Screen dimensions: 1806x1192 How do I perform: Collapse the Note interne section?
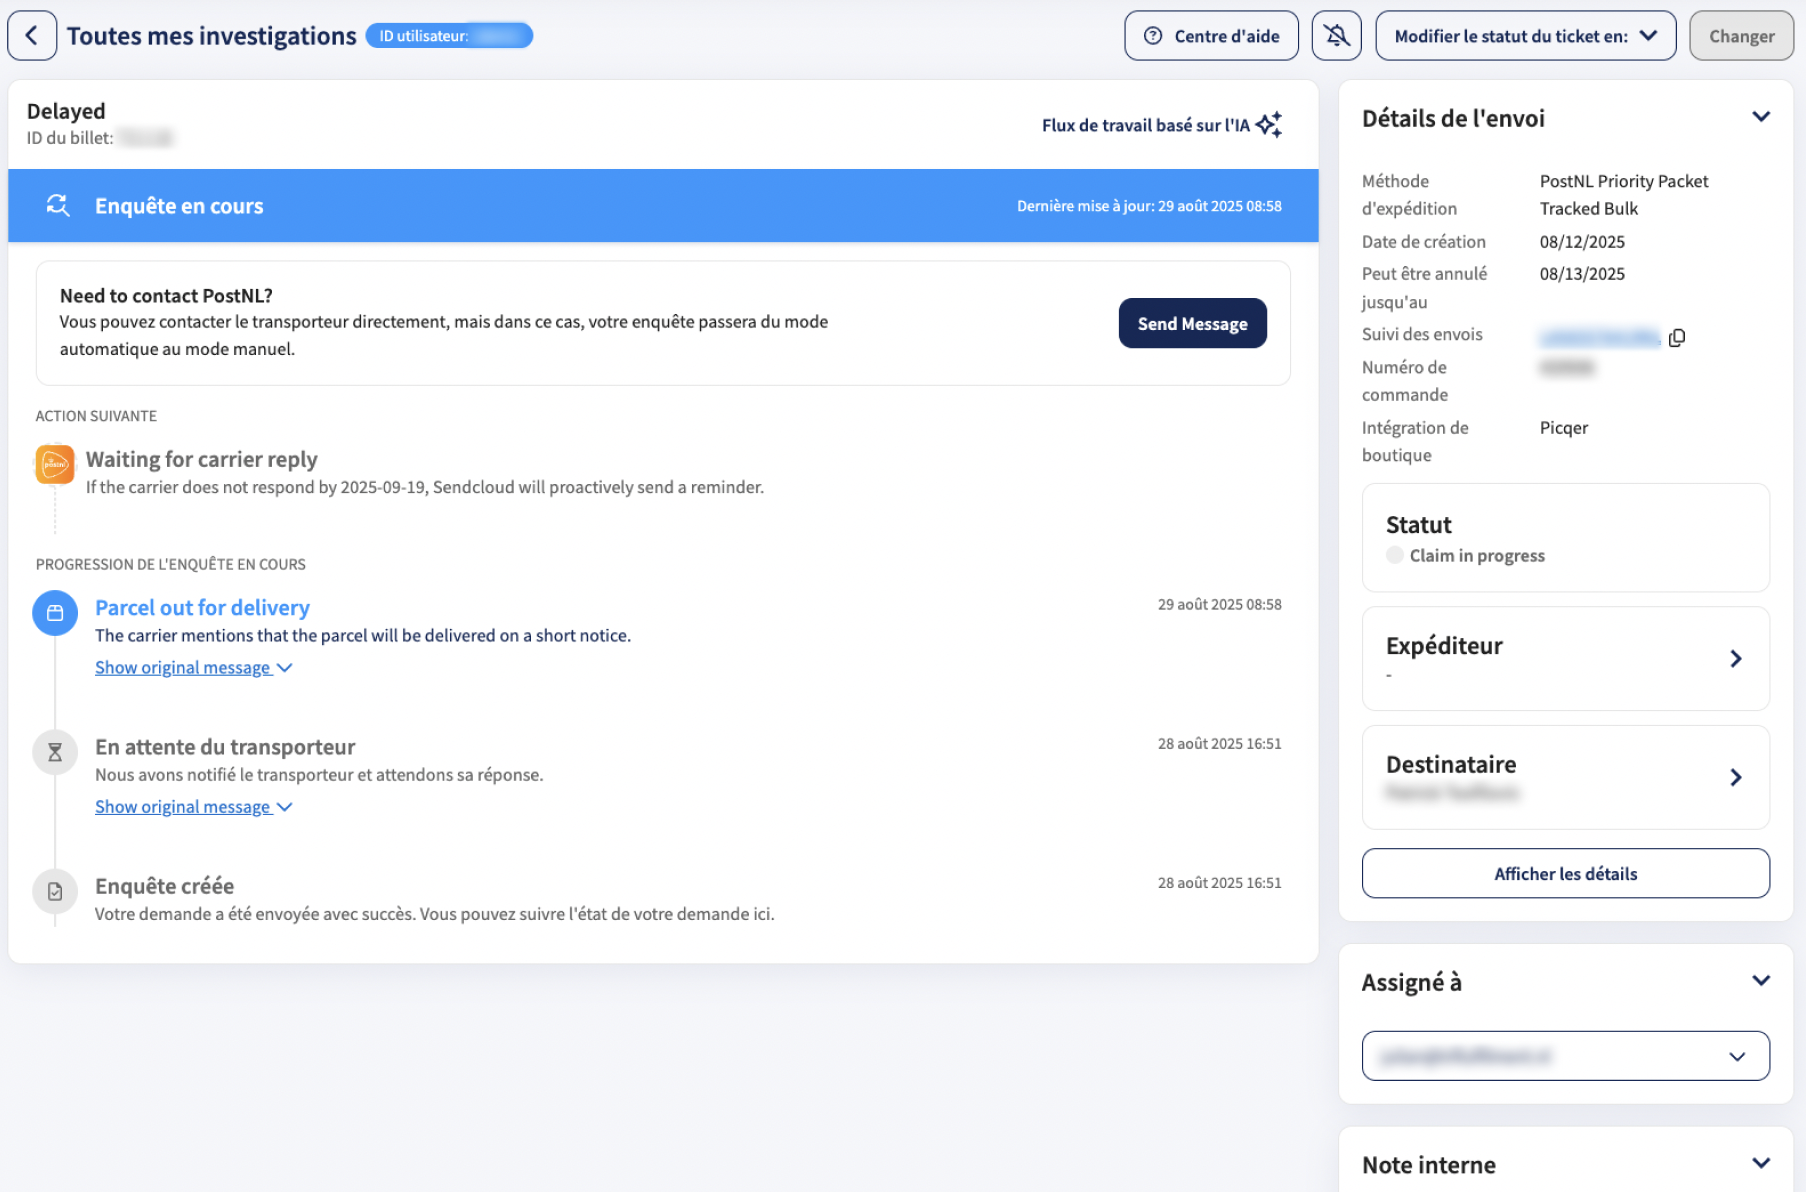pyautogui.click(x=1761, y=1164)
